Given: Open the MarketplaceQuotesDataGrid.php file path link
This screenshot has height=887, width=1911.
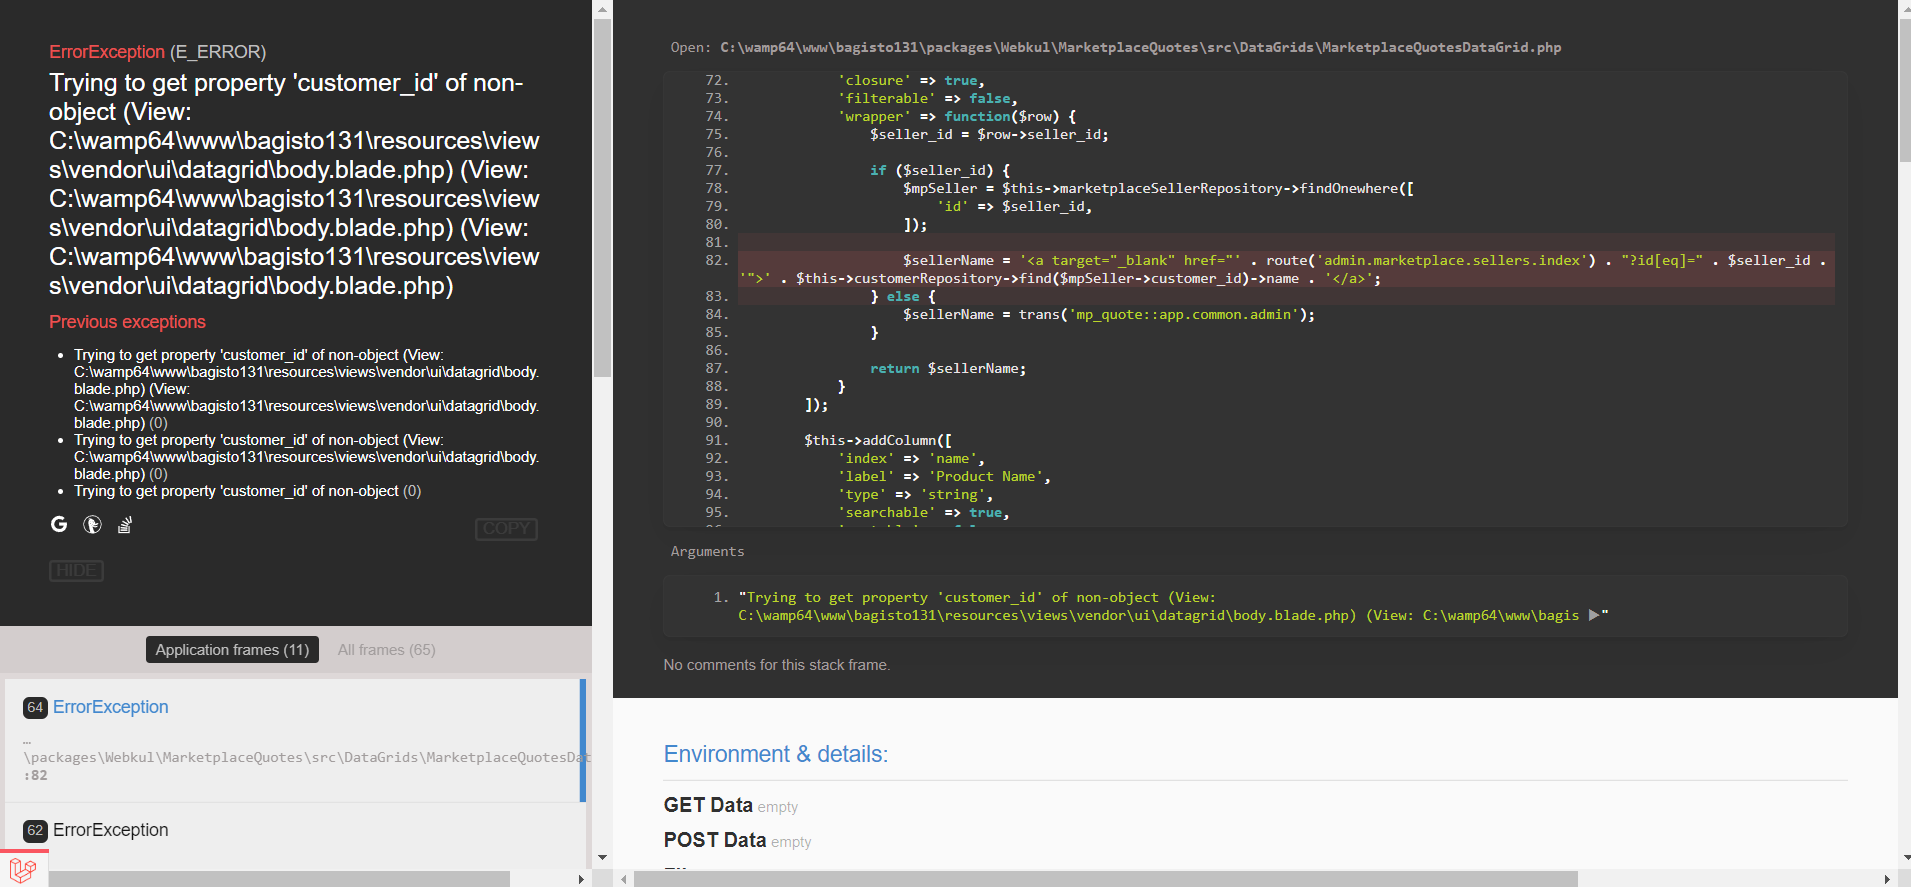Looking at the screenshot, I should pyautogui.click(x=1140, y=47).
